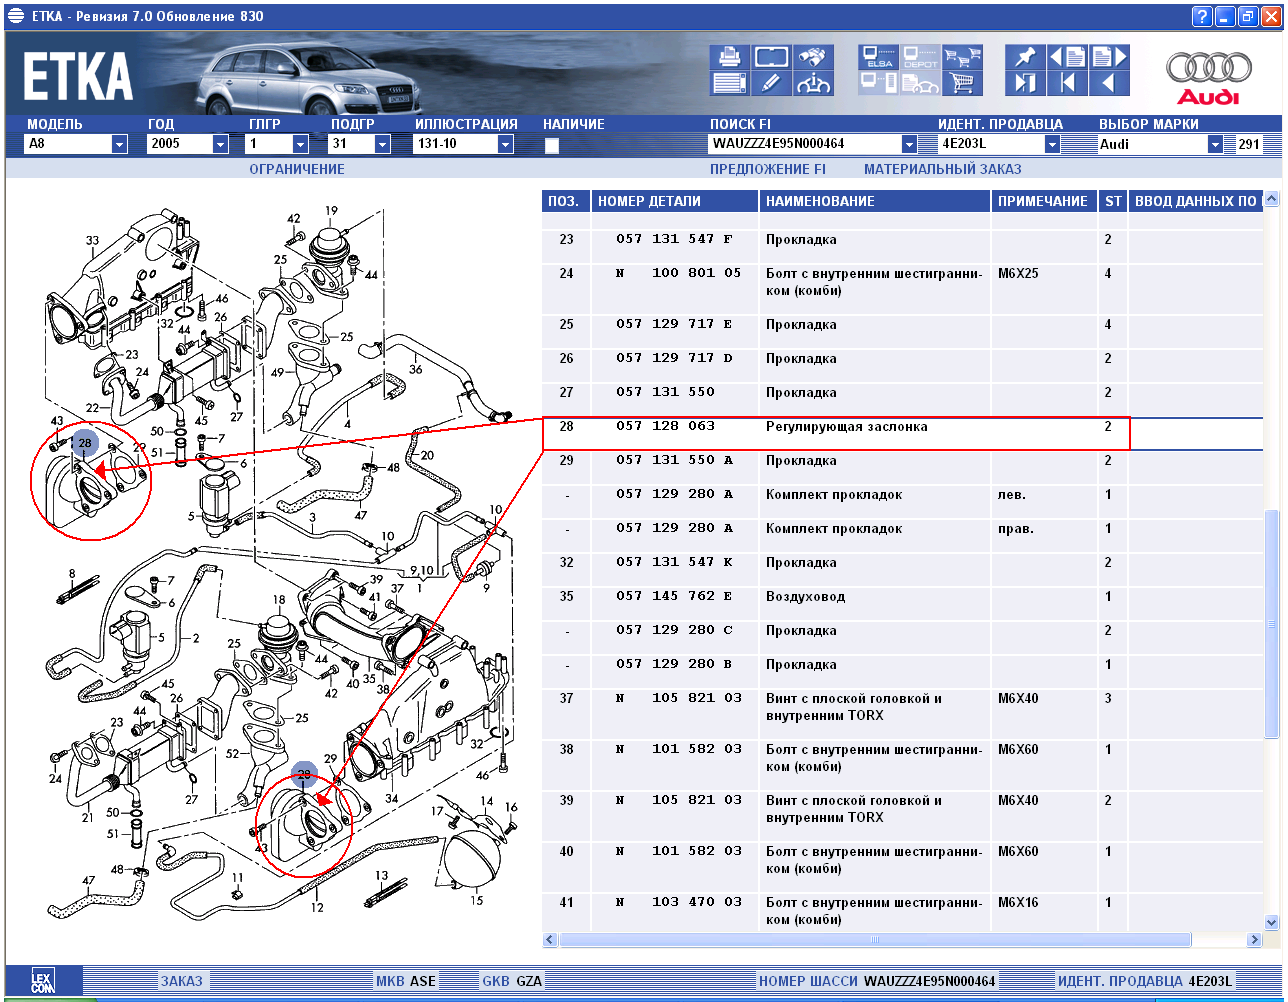Open the title bar help question-mark button
This screenshot has height=1002, width=1288.
pyautogui.click(x=1202, y=16)
